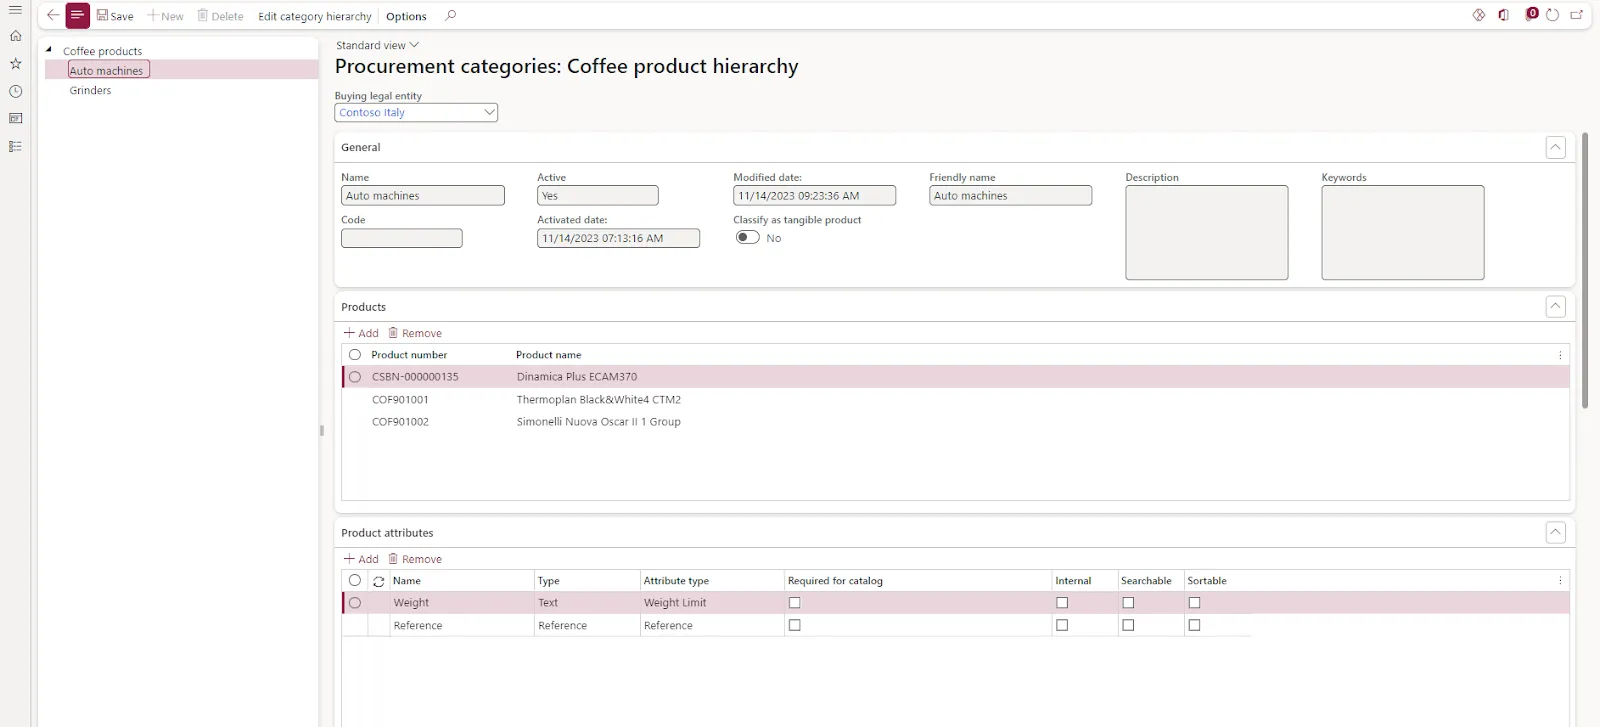Sort by Product number column header
1600x727 pixels.
coord(409,355)
